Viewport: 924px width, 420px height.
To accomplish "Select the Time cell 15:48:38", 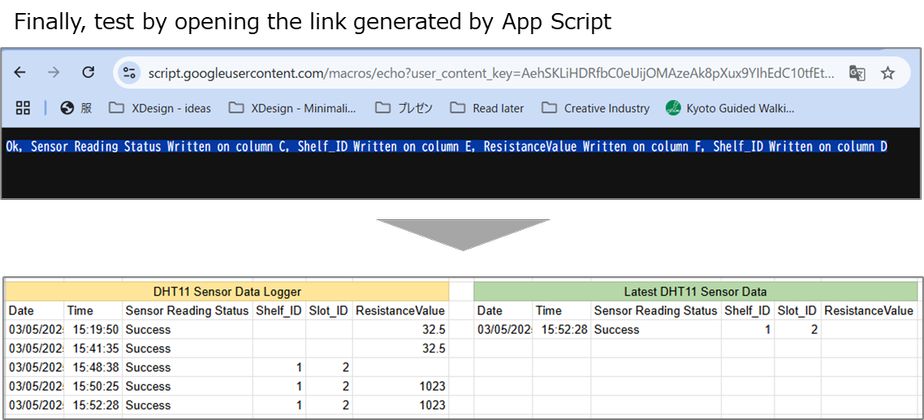I will pyautogui.click(x=93, y=367).
